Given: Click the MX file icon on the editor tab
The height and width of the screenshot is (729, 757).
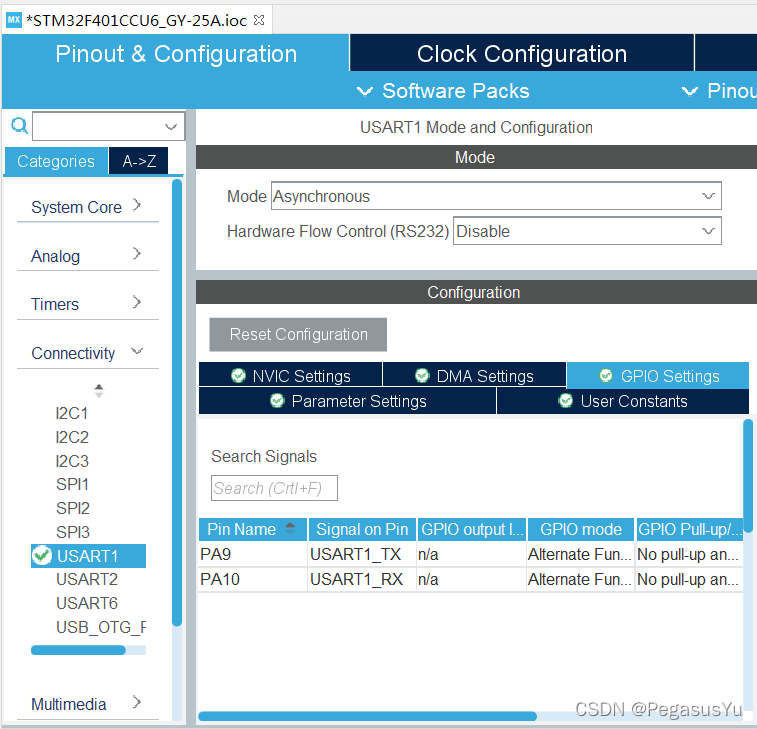Looking at the screenshot, I should point(14,20).
